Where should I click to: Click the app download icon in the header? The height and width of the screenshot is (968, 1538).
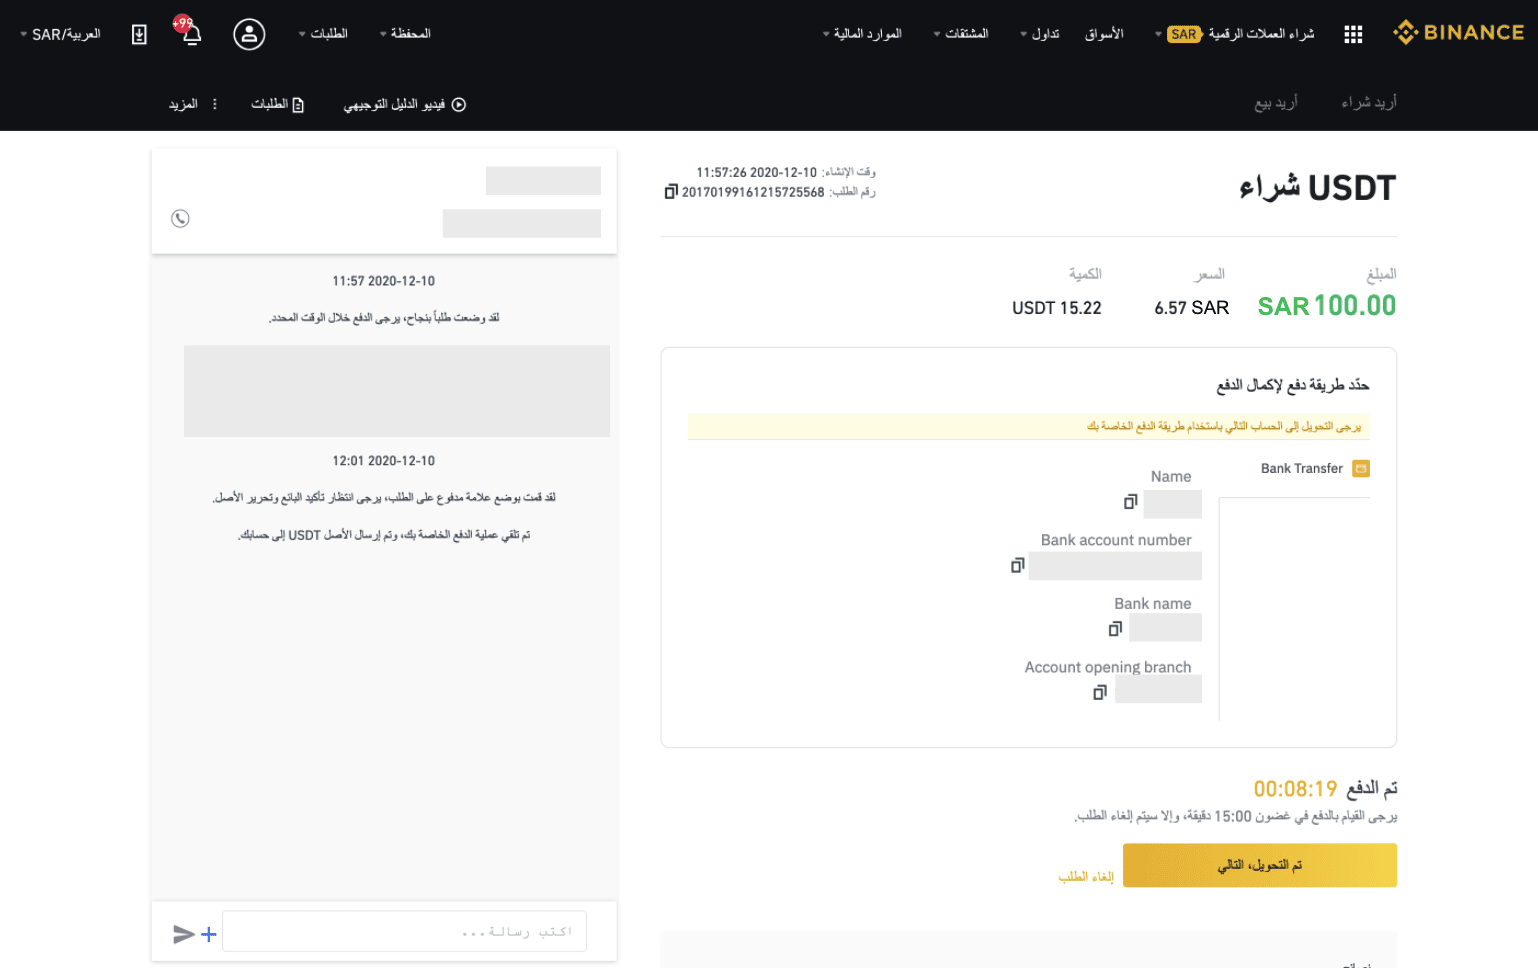[139, 34]
